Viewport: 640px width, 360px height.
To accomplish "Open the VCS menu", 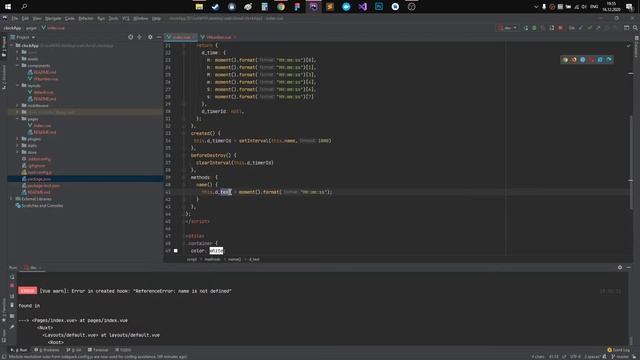I will [x=126, y=18].
